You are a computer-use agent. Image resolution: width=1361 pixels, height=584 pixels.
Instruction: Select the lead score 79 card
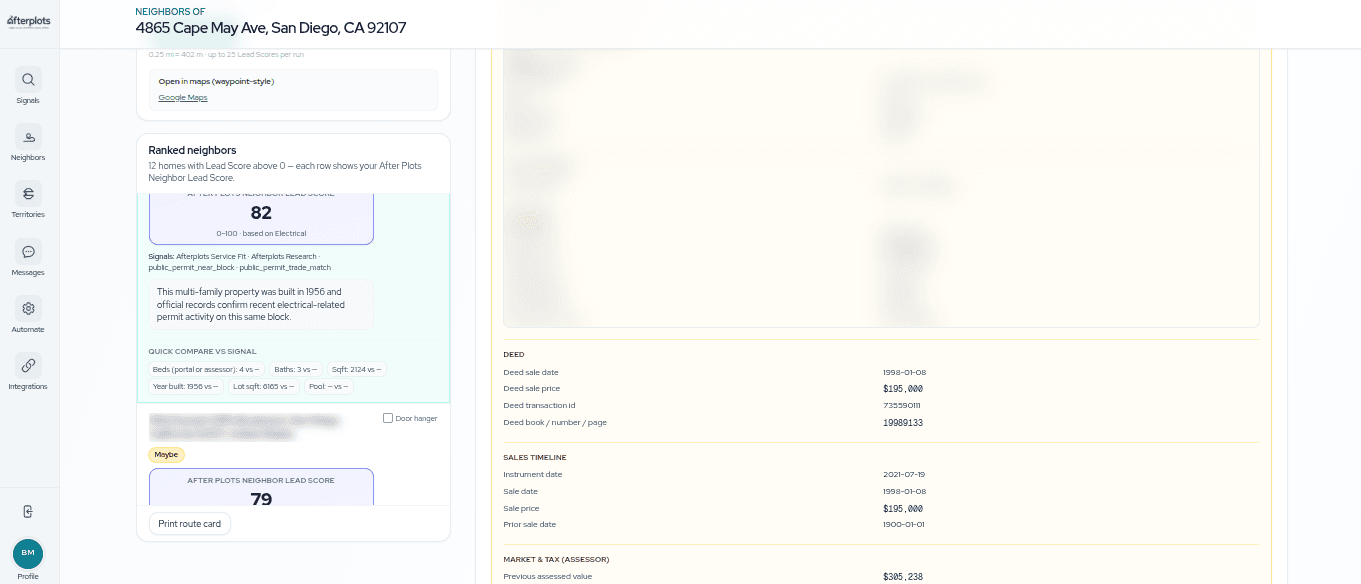(261, 487)
